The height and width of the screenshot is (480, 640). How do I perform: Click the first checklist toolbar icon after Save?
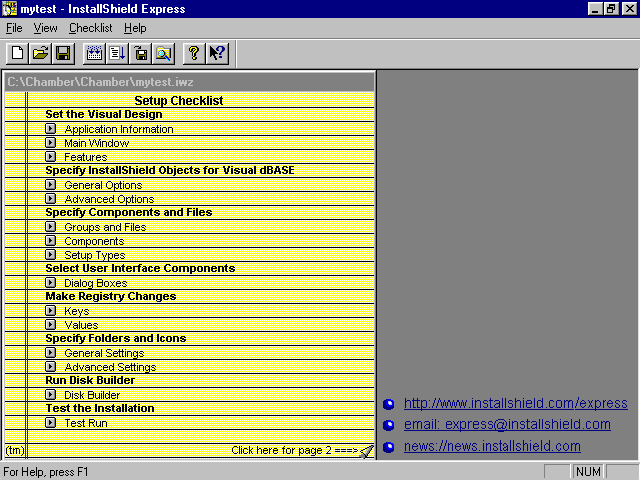[94, 53]
